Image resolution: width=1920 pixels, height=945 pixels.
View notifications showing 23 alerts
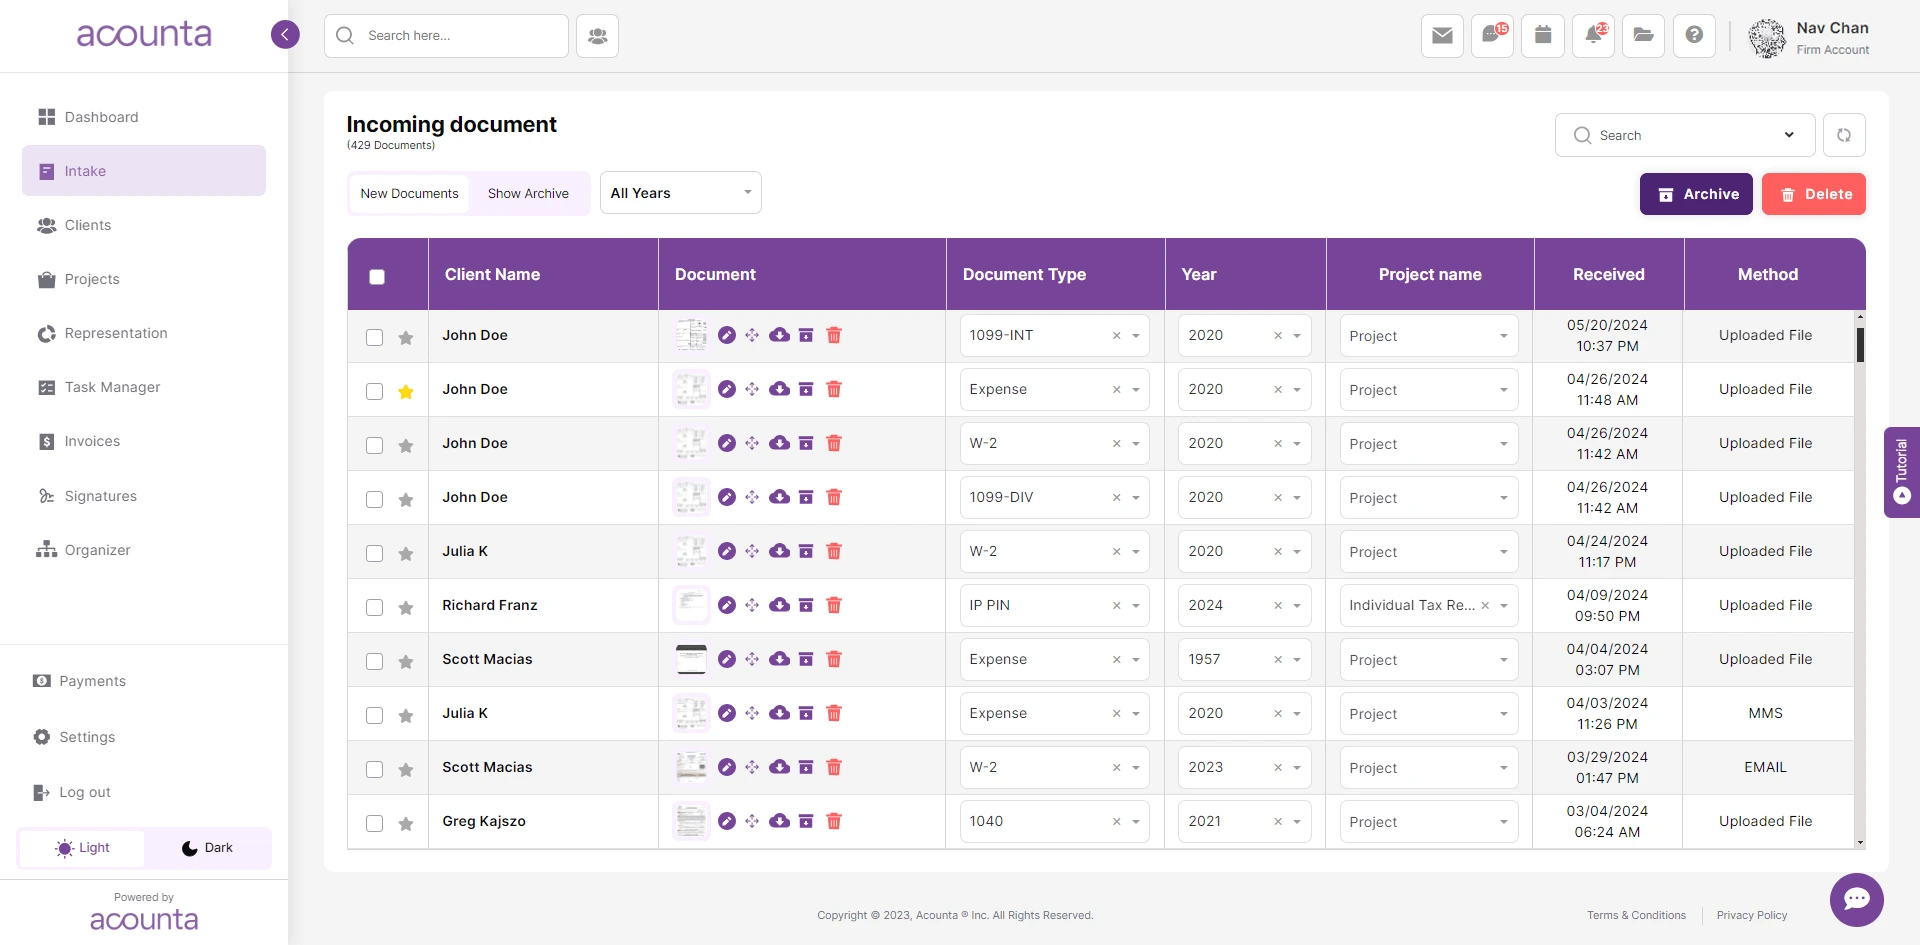tap(1593, 36)
